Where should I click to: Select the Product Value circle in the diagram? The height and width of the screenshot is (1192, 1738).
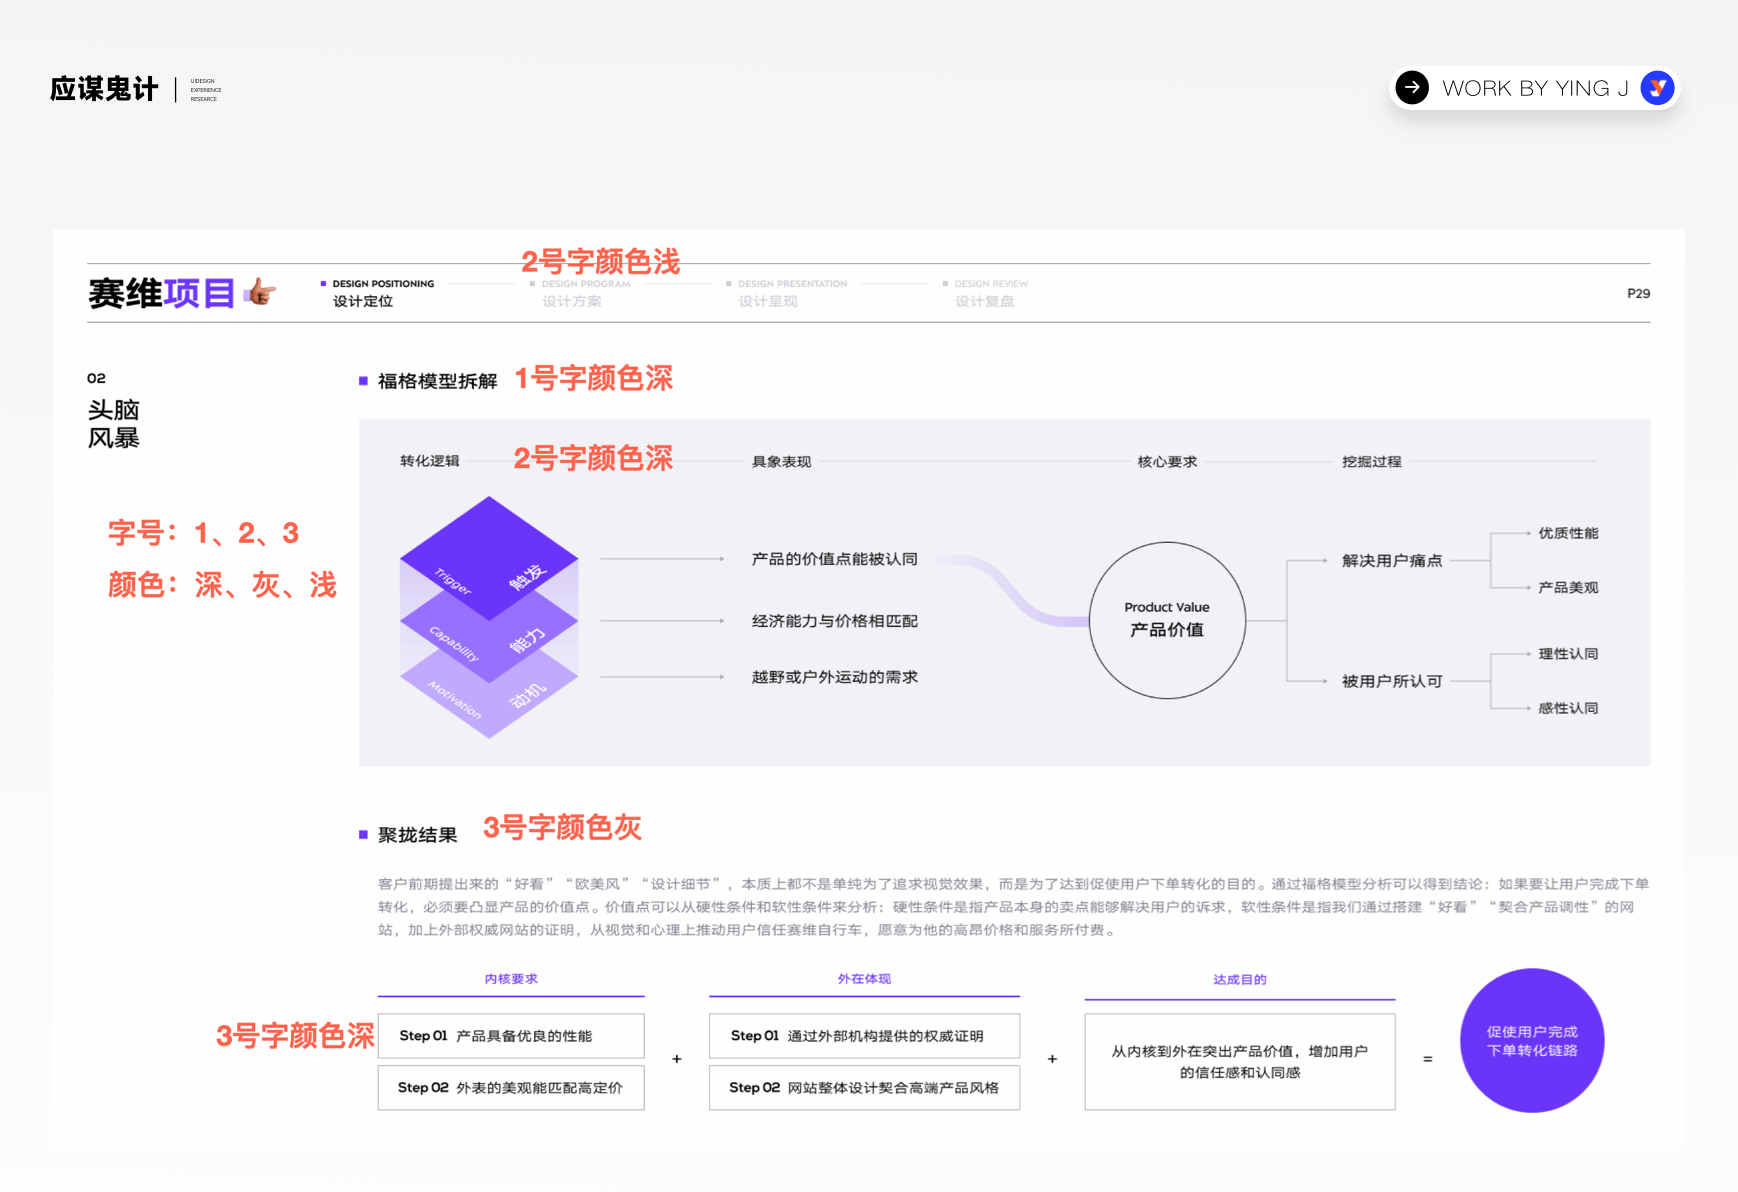pyautogui.click(x=1166, y=619)
